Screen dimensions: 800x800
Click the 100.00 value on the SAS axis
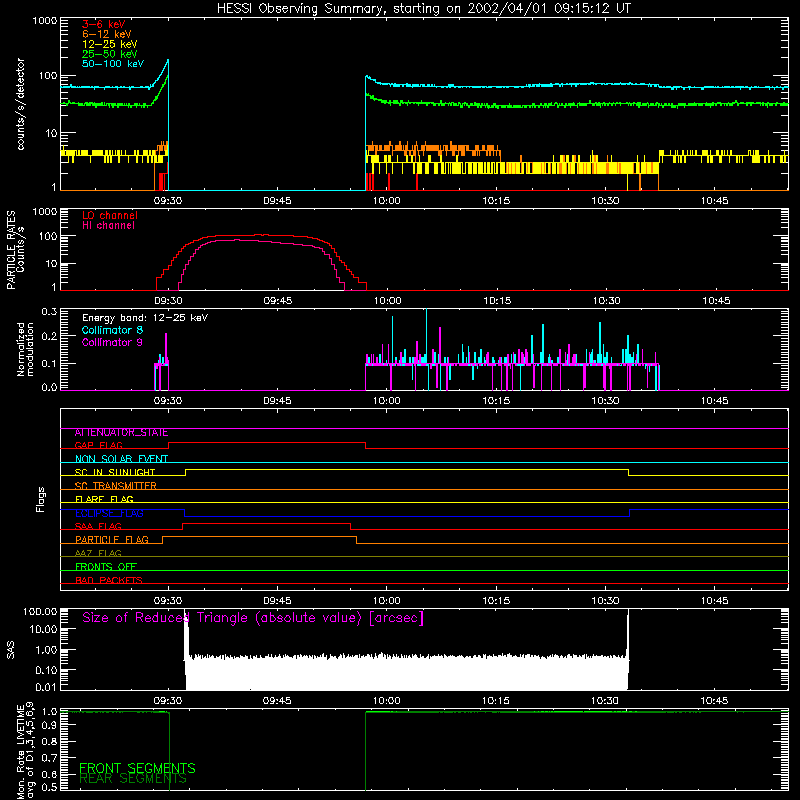[40, 611]
